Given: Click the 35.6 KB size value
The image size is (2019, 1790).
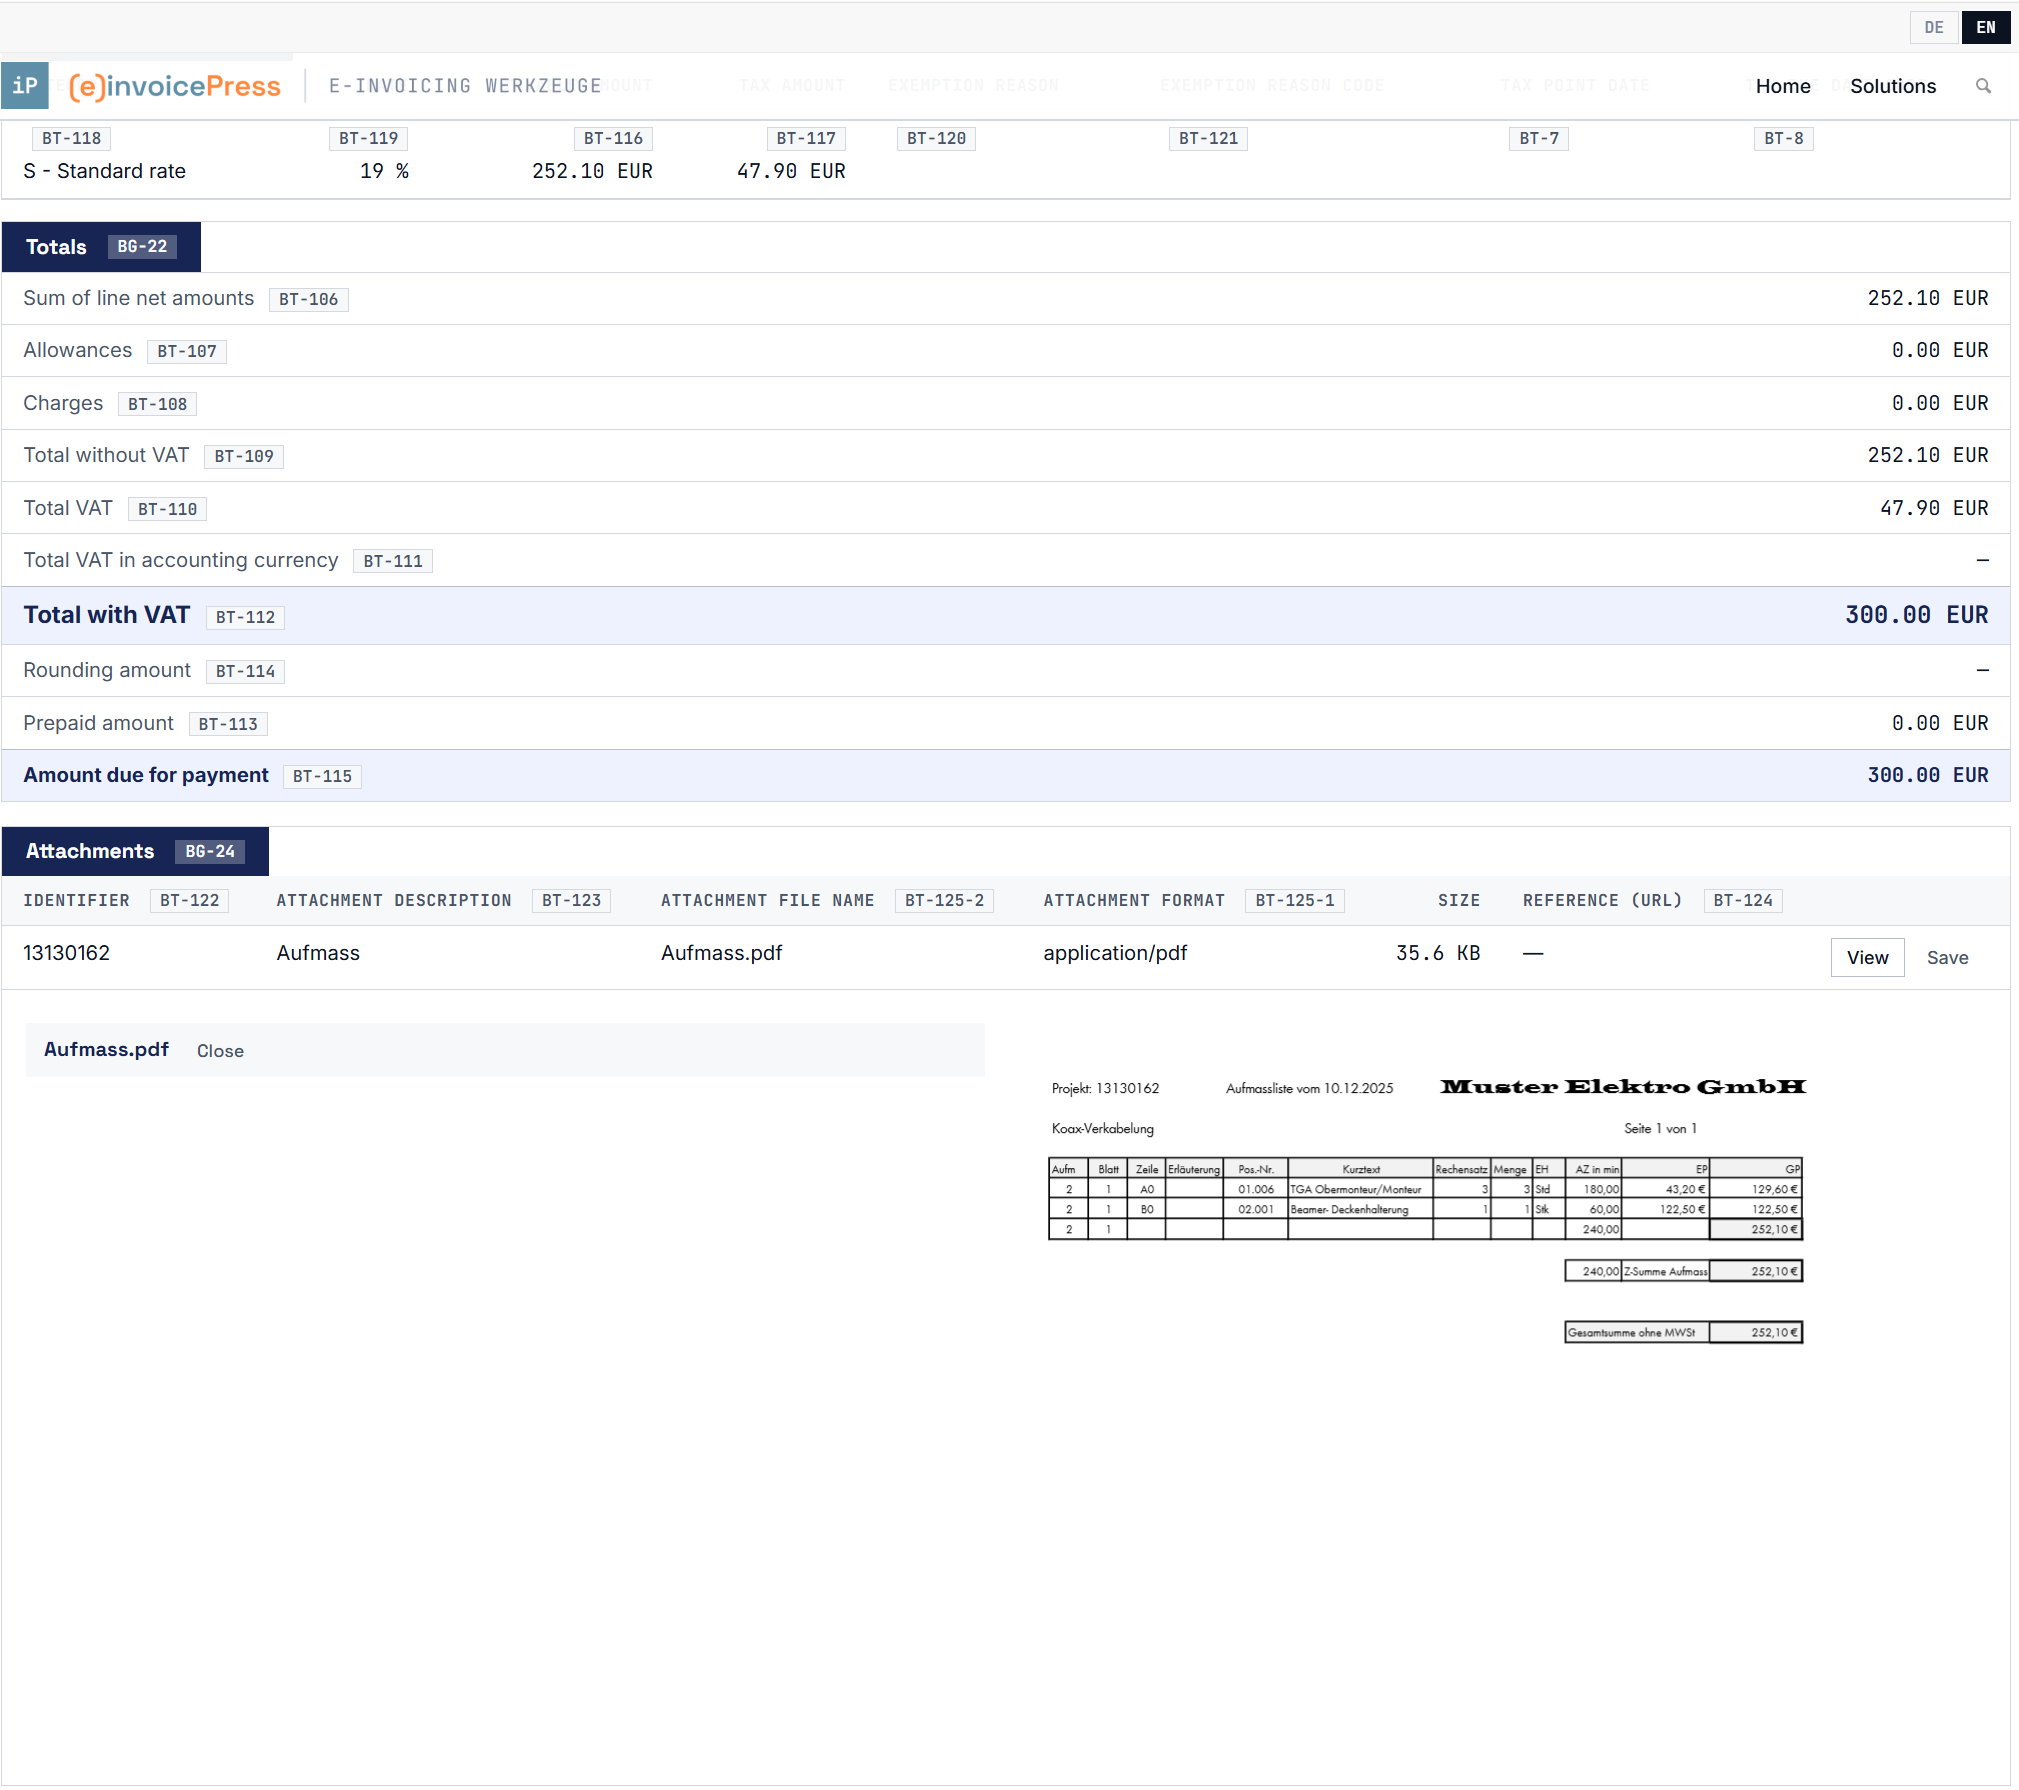Looking at the screenshot, I should tap(1438, 953).
